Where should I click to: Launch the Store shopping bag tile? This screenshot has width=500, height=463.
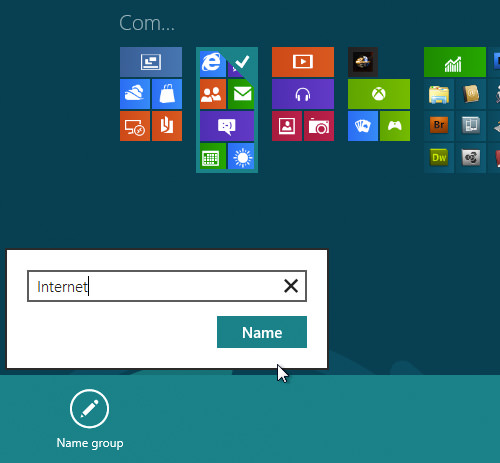pos(167,94)
